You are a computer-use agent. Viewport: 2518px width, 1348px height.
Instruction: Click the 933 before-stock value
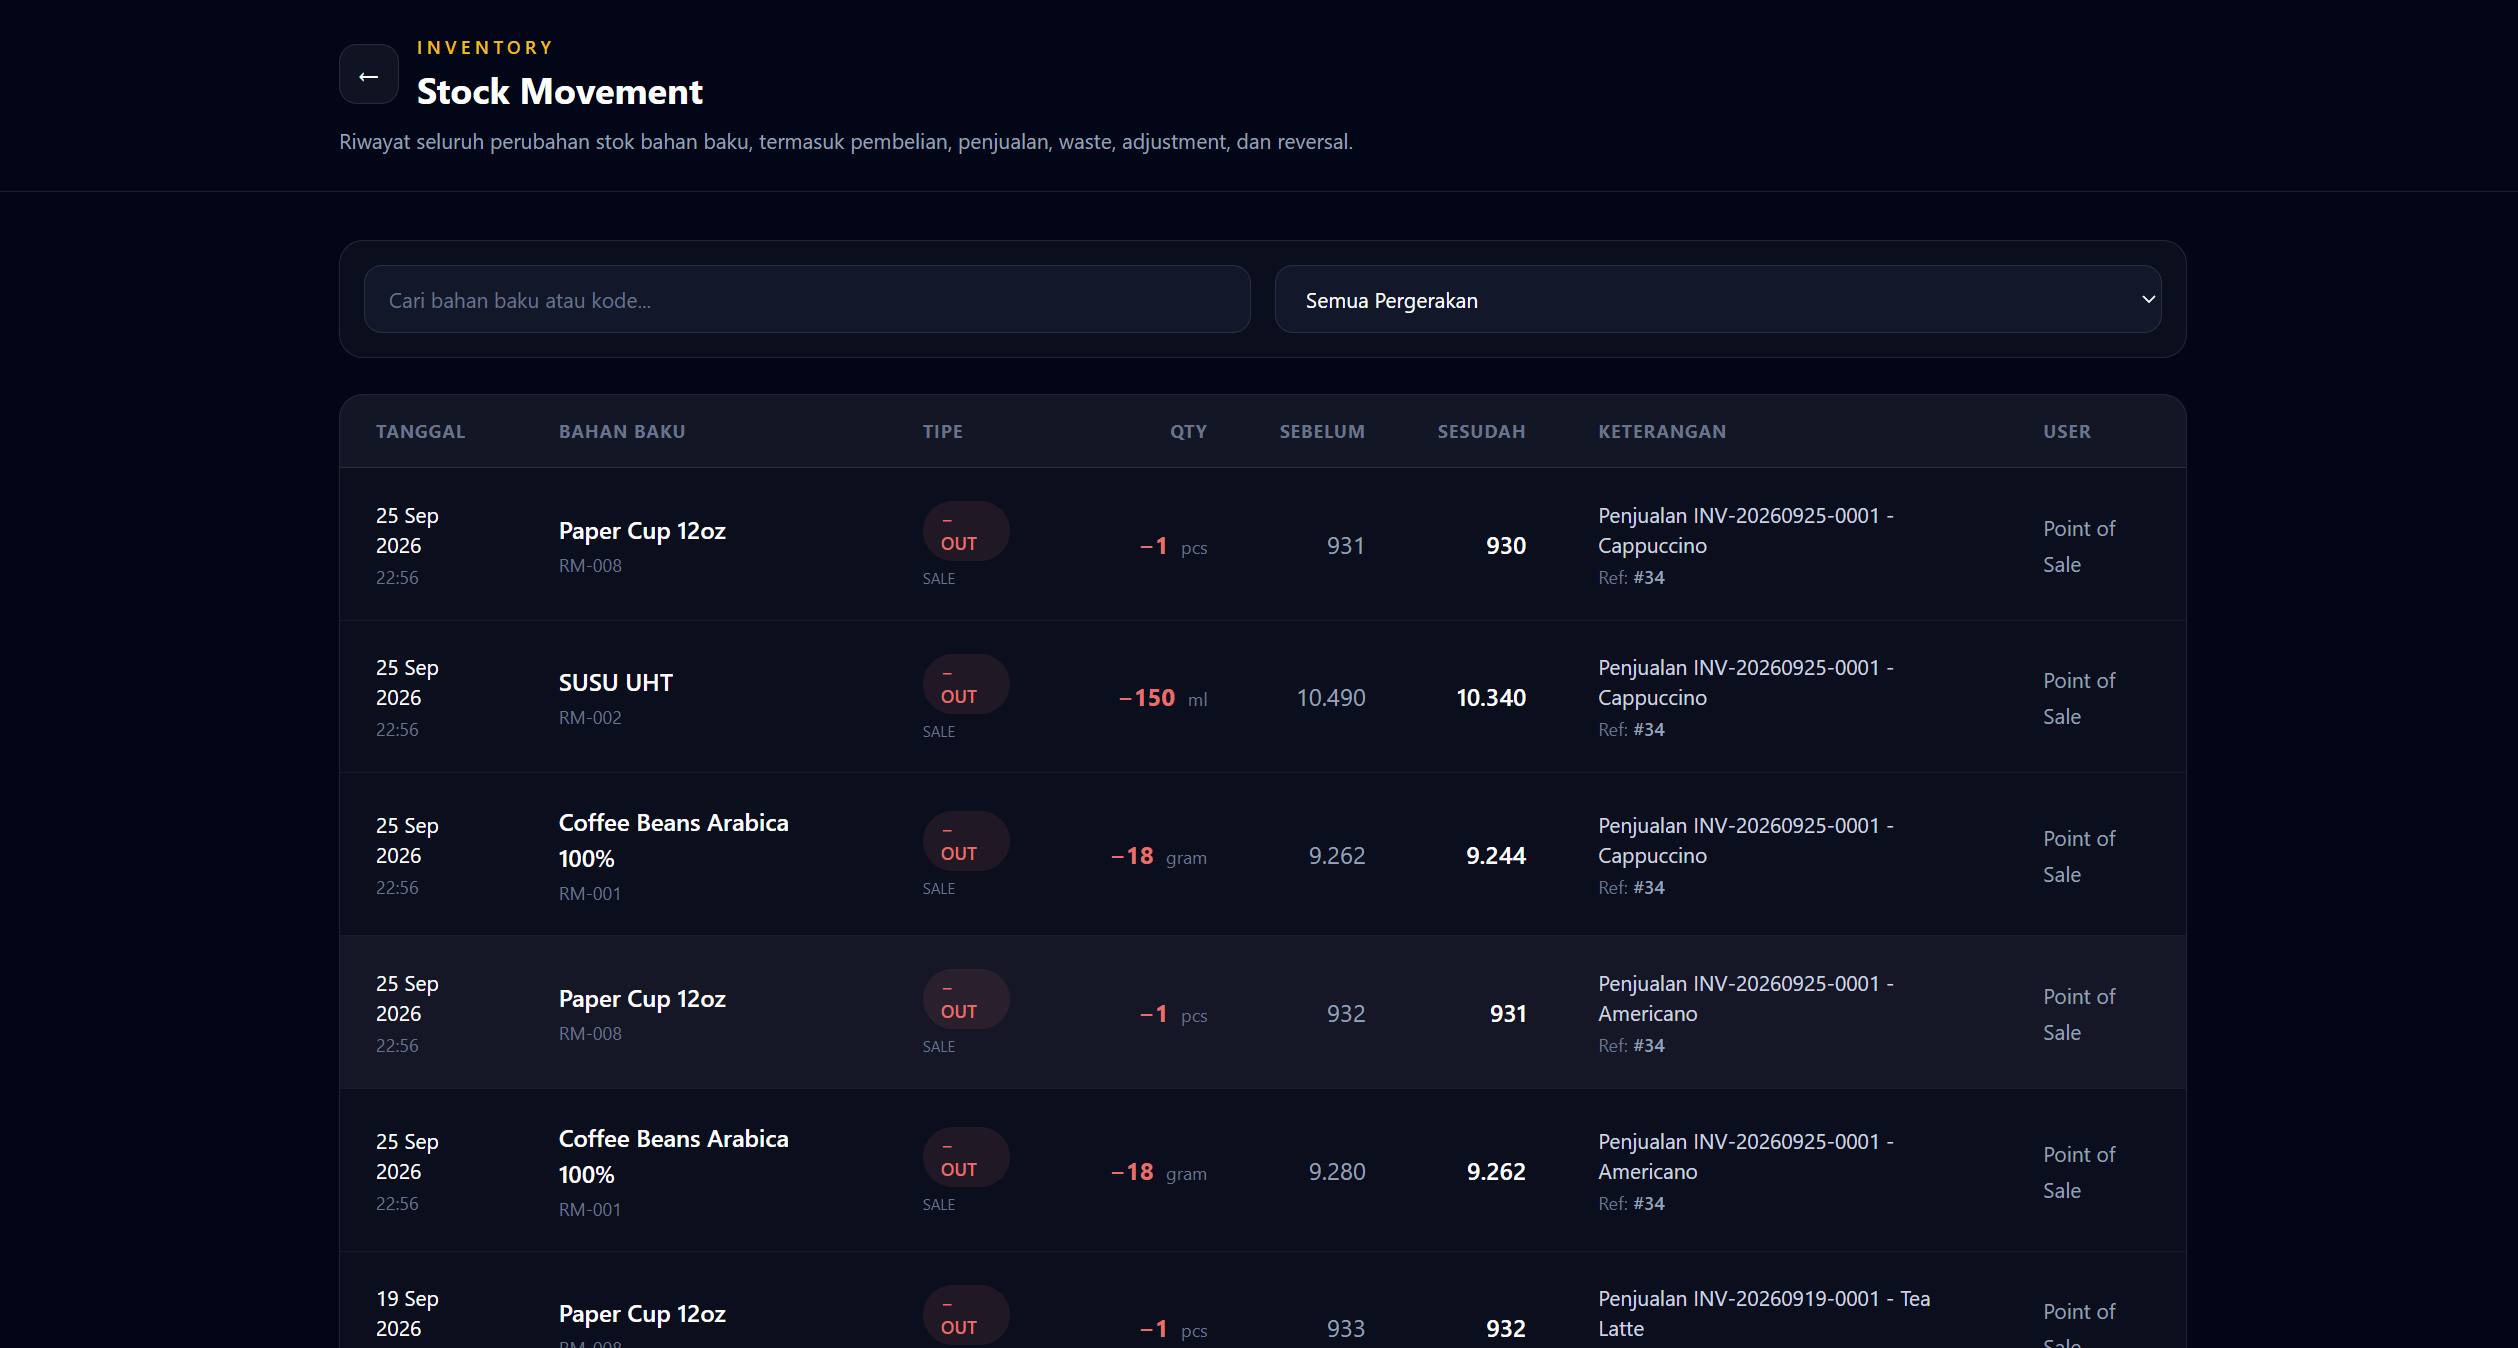[x=1345, y=1329]
